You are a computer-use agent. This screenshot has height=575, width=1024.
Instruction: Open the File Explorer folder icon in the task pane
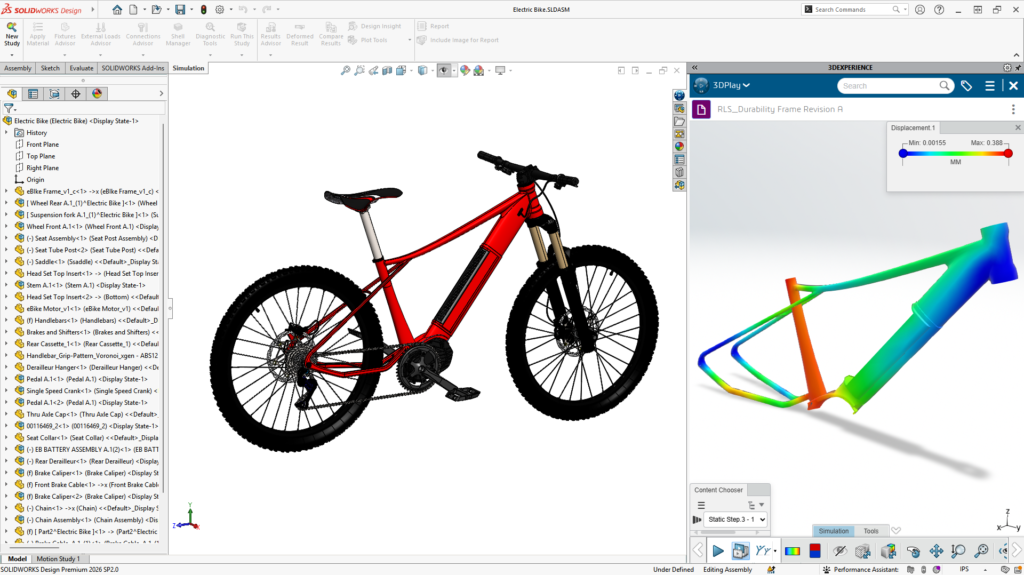click(x=679, y=121)
